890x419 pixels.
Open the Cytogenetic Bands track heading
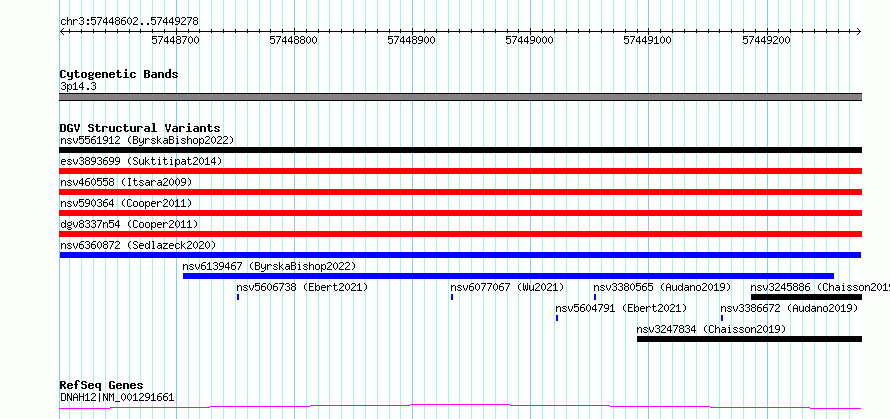click(119, 74)
